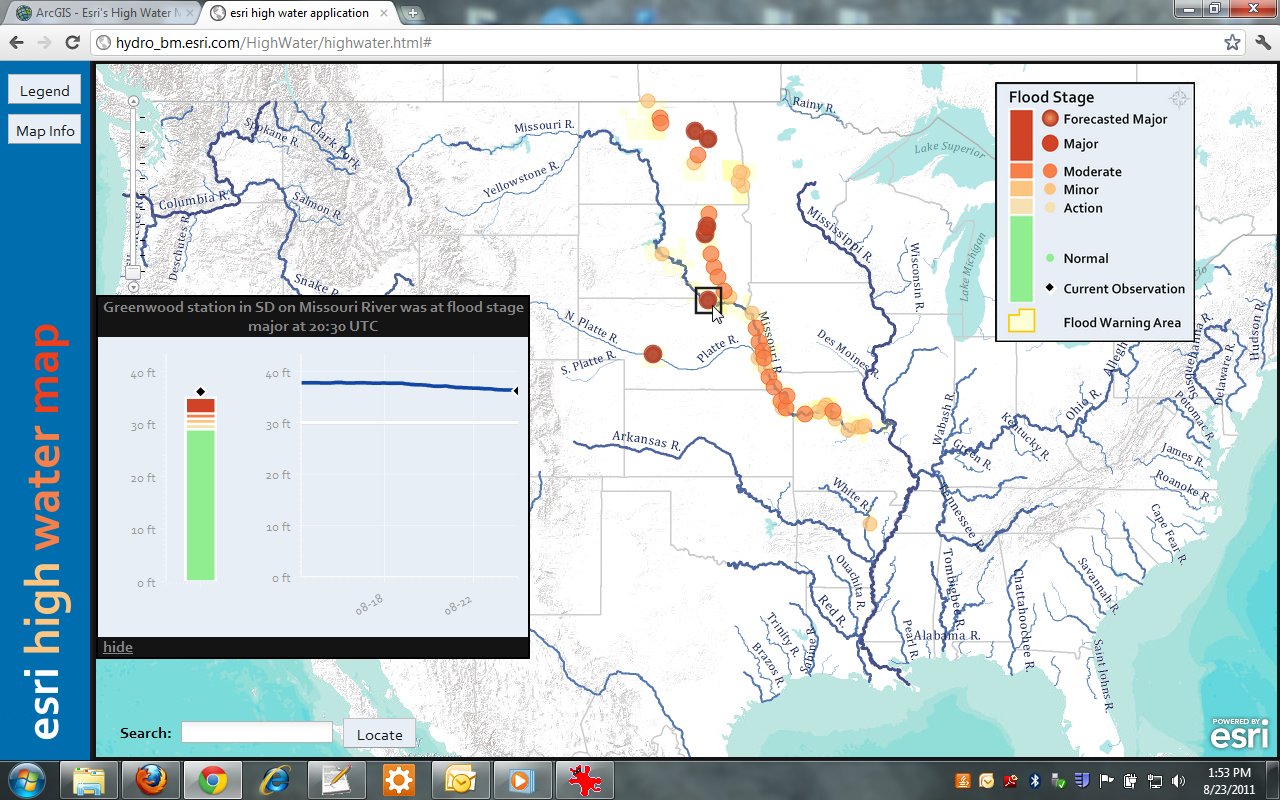
Task: Click the Minor legend symbol
Action: pos(1050,189)
